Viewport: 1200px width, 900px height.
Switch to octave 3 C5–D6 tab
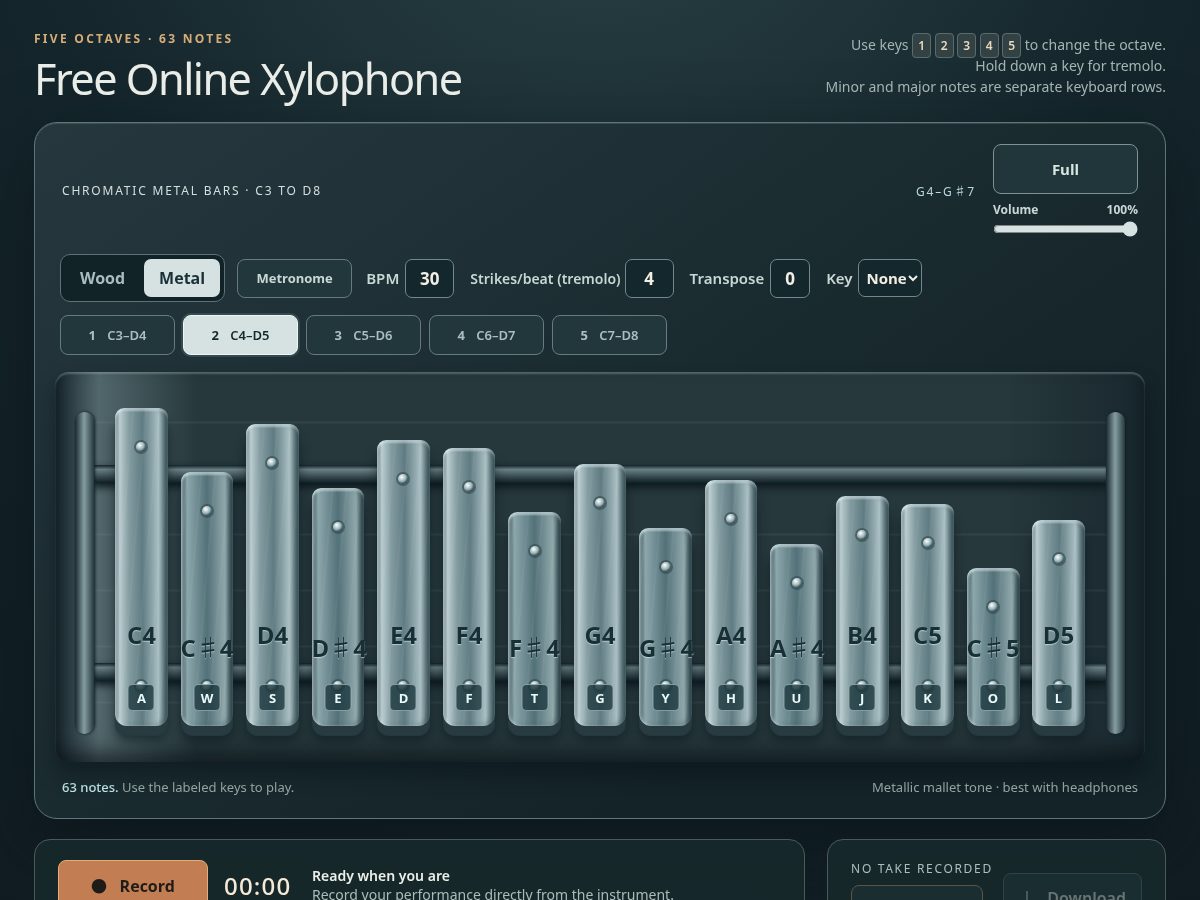[363, 335]
